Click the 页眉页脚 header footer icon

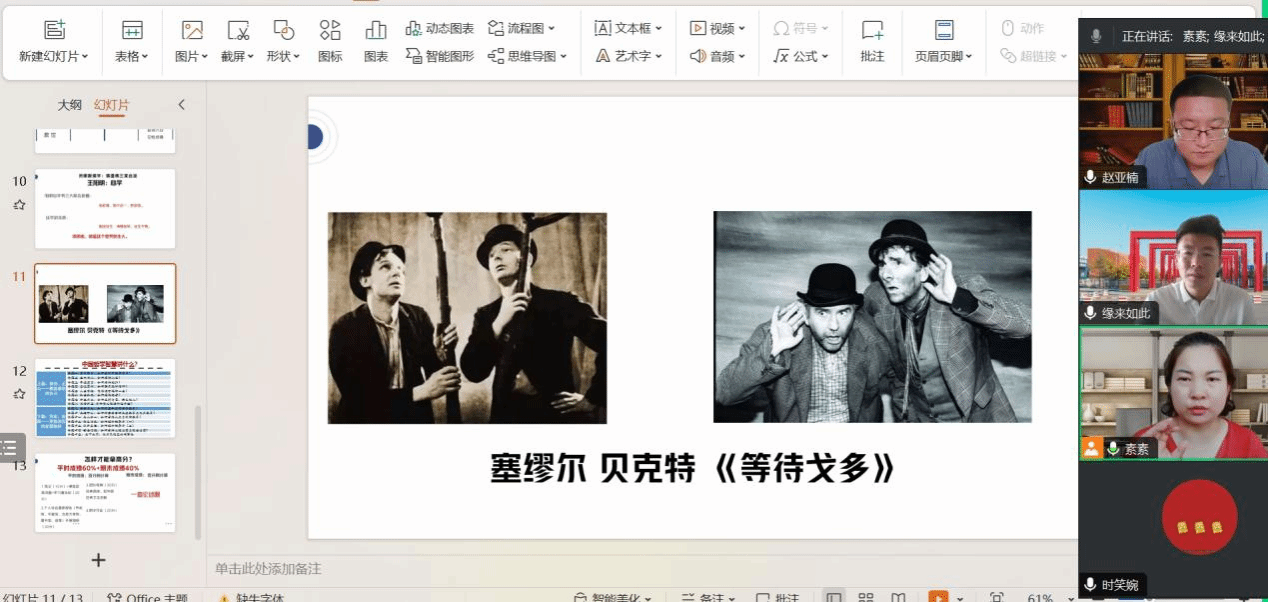click(x=944, y=30)
